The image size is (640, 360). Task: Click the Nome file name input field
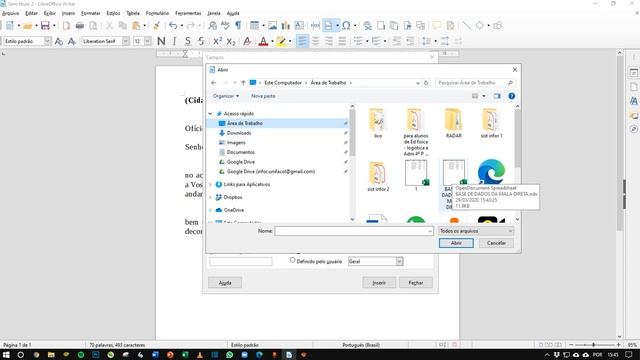[353, 231]
